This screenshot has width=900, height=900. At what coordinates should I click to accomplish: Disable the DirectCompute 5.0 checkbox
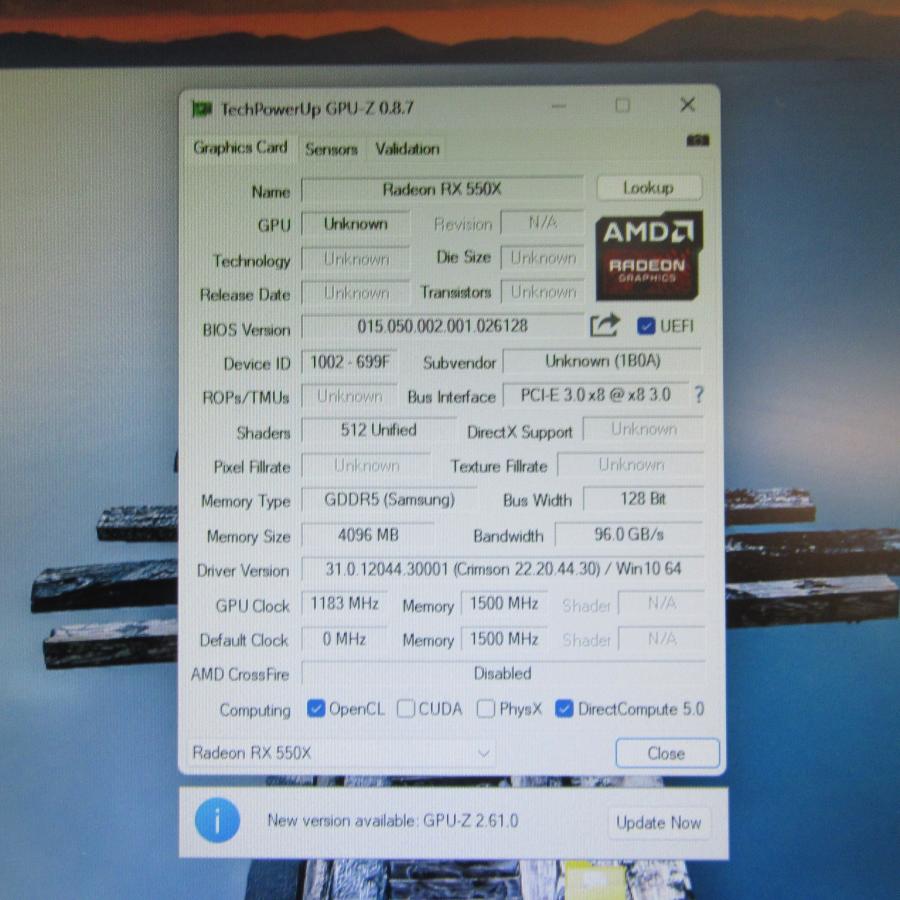pyautogui.click(x=564, y=709)
